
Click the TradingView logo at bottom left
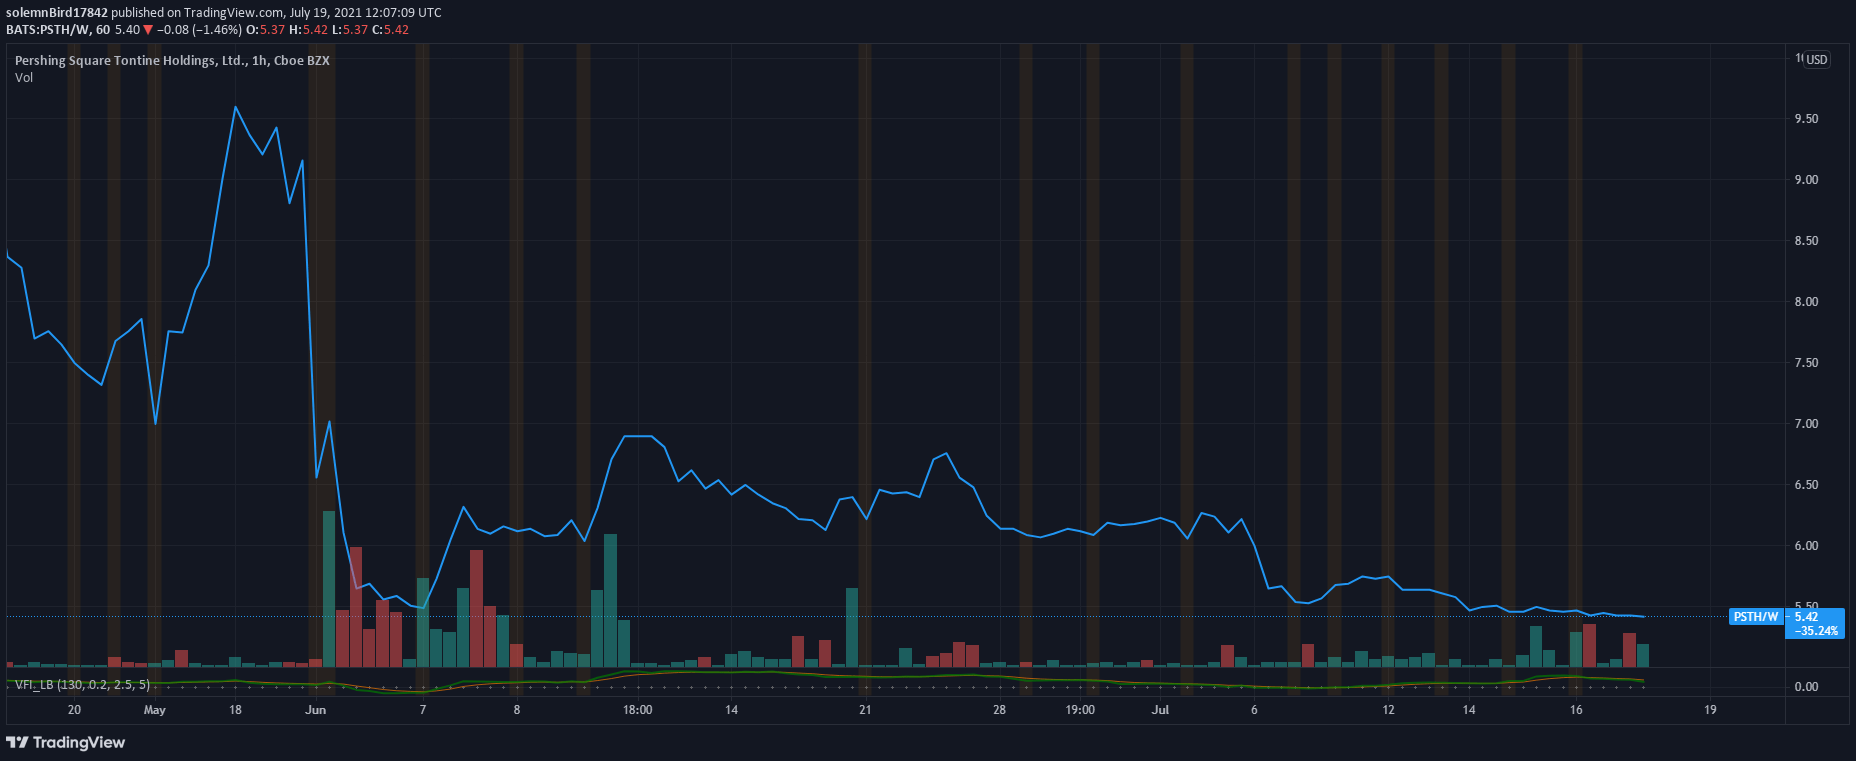pos(66,742)
